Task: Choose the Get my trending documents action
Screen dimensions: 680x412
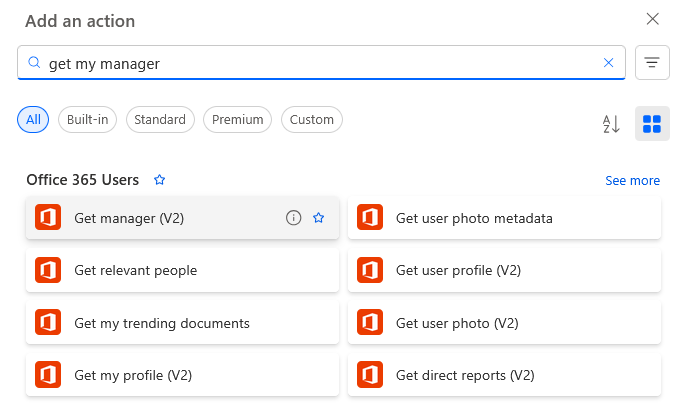Action: click(182, 323)
